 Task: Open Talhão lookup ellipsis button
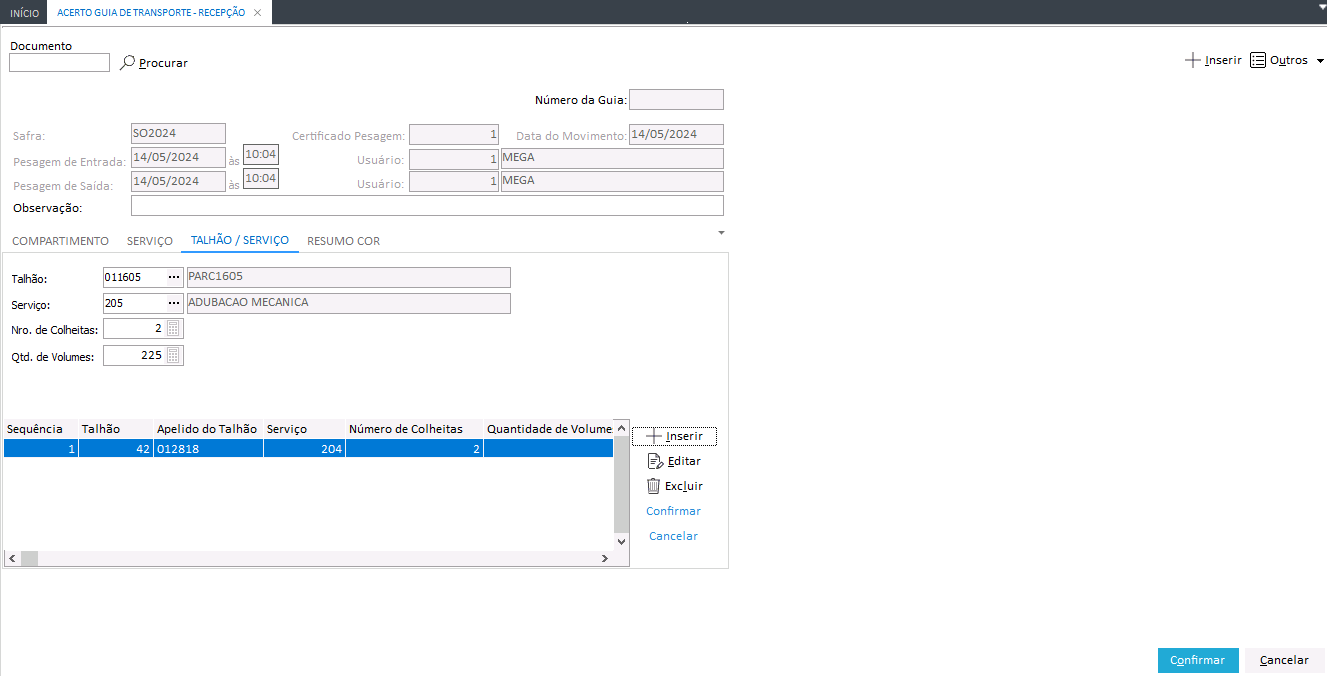pos(174,277)
